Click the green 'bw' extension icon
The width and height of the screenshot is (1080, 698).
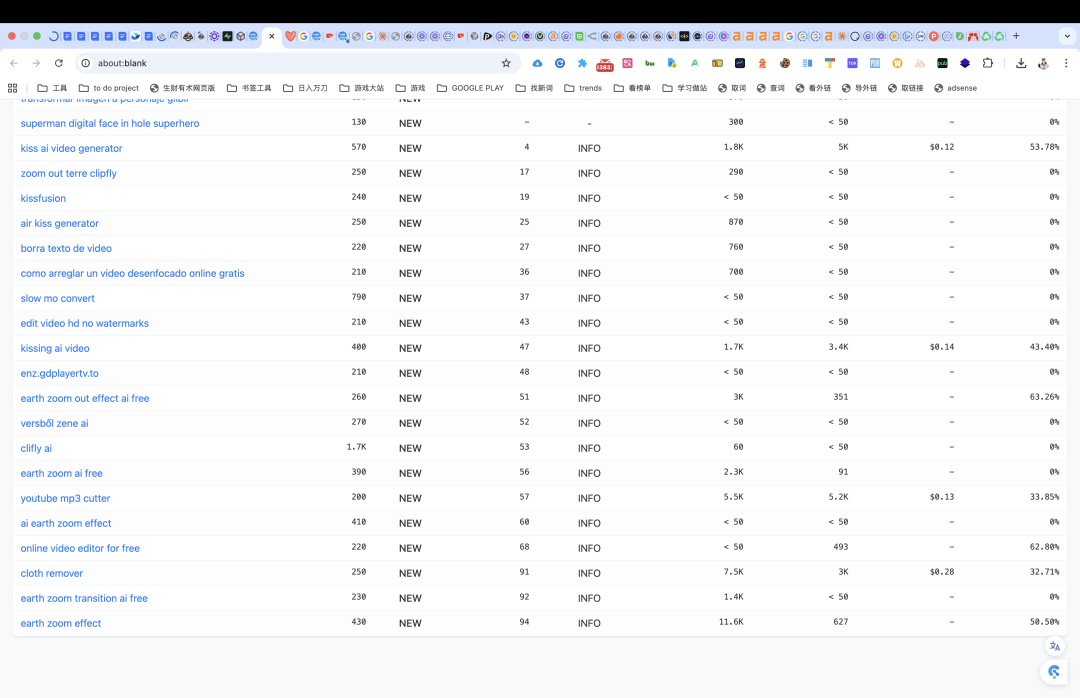[650, 63]
